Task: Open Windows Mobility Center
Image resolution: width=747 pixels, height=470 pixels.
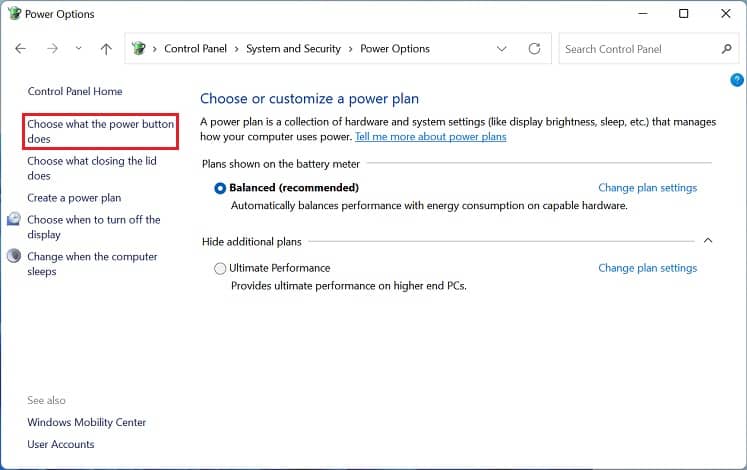Action: (x=87, y=422)
